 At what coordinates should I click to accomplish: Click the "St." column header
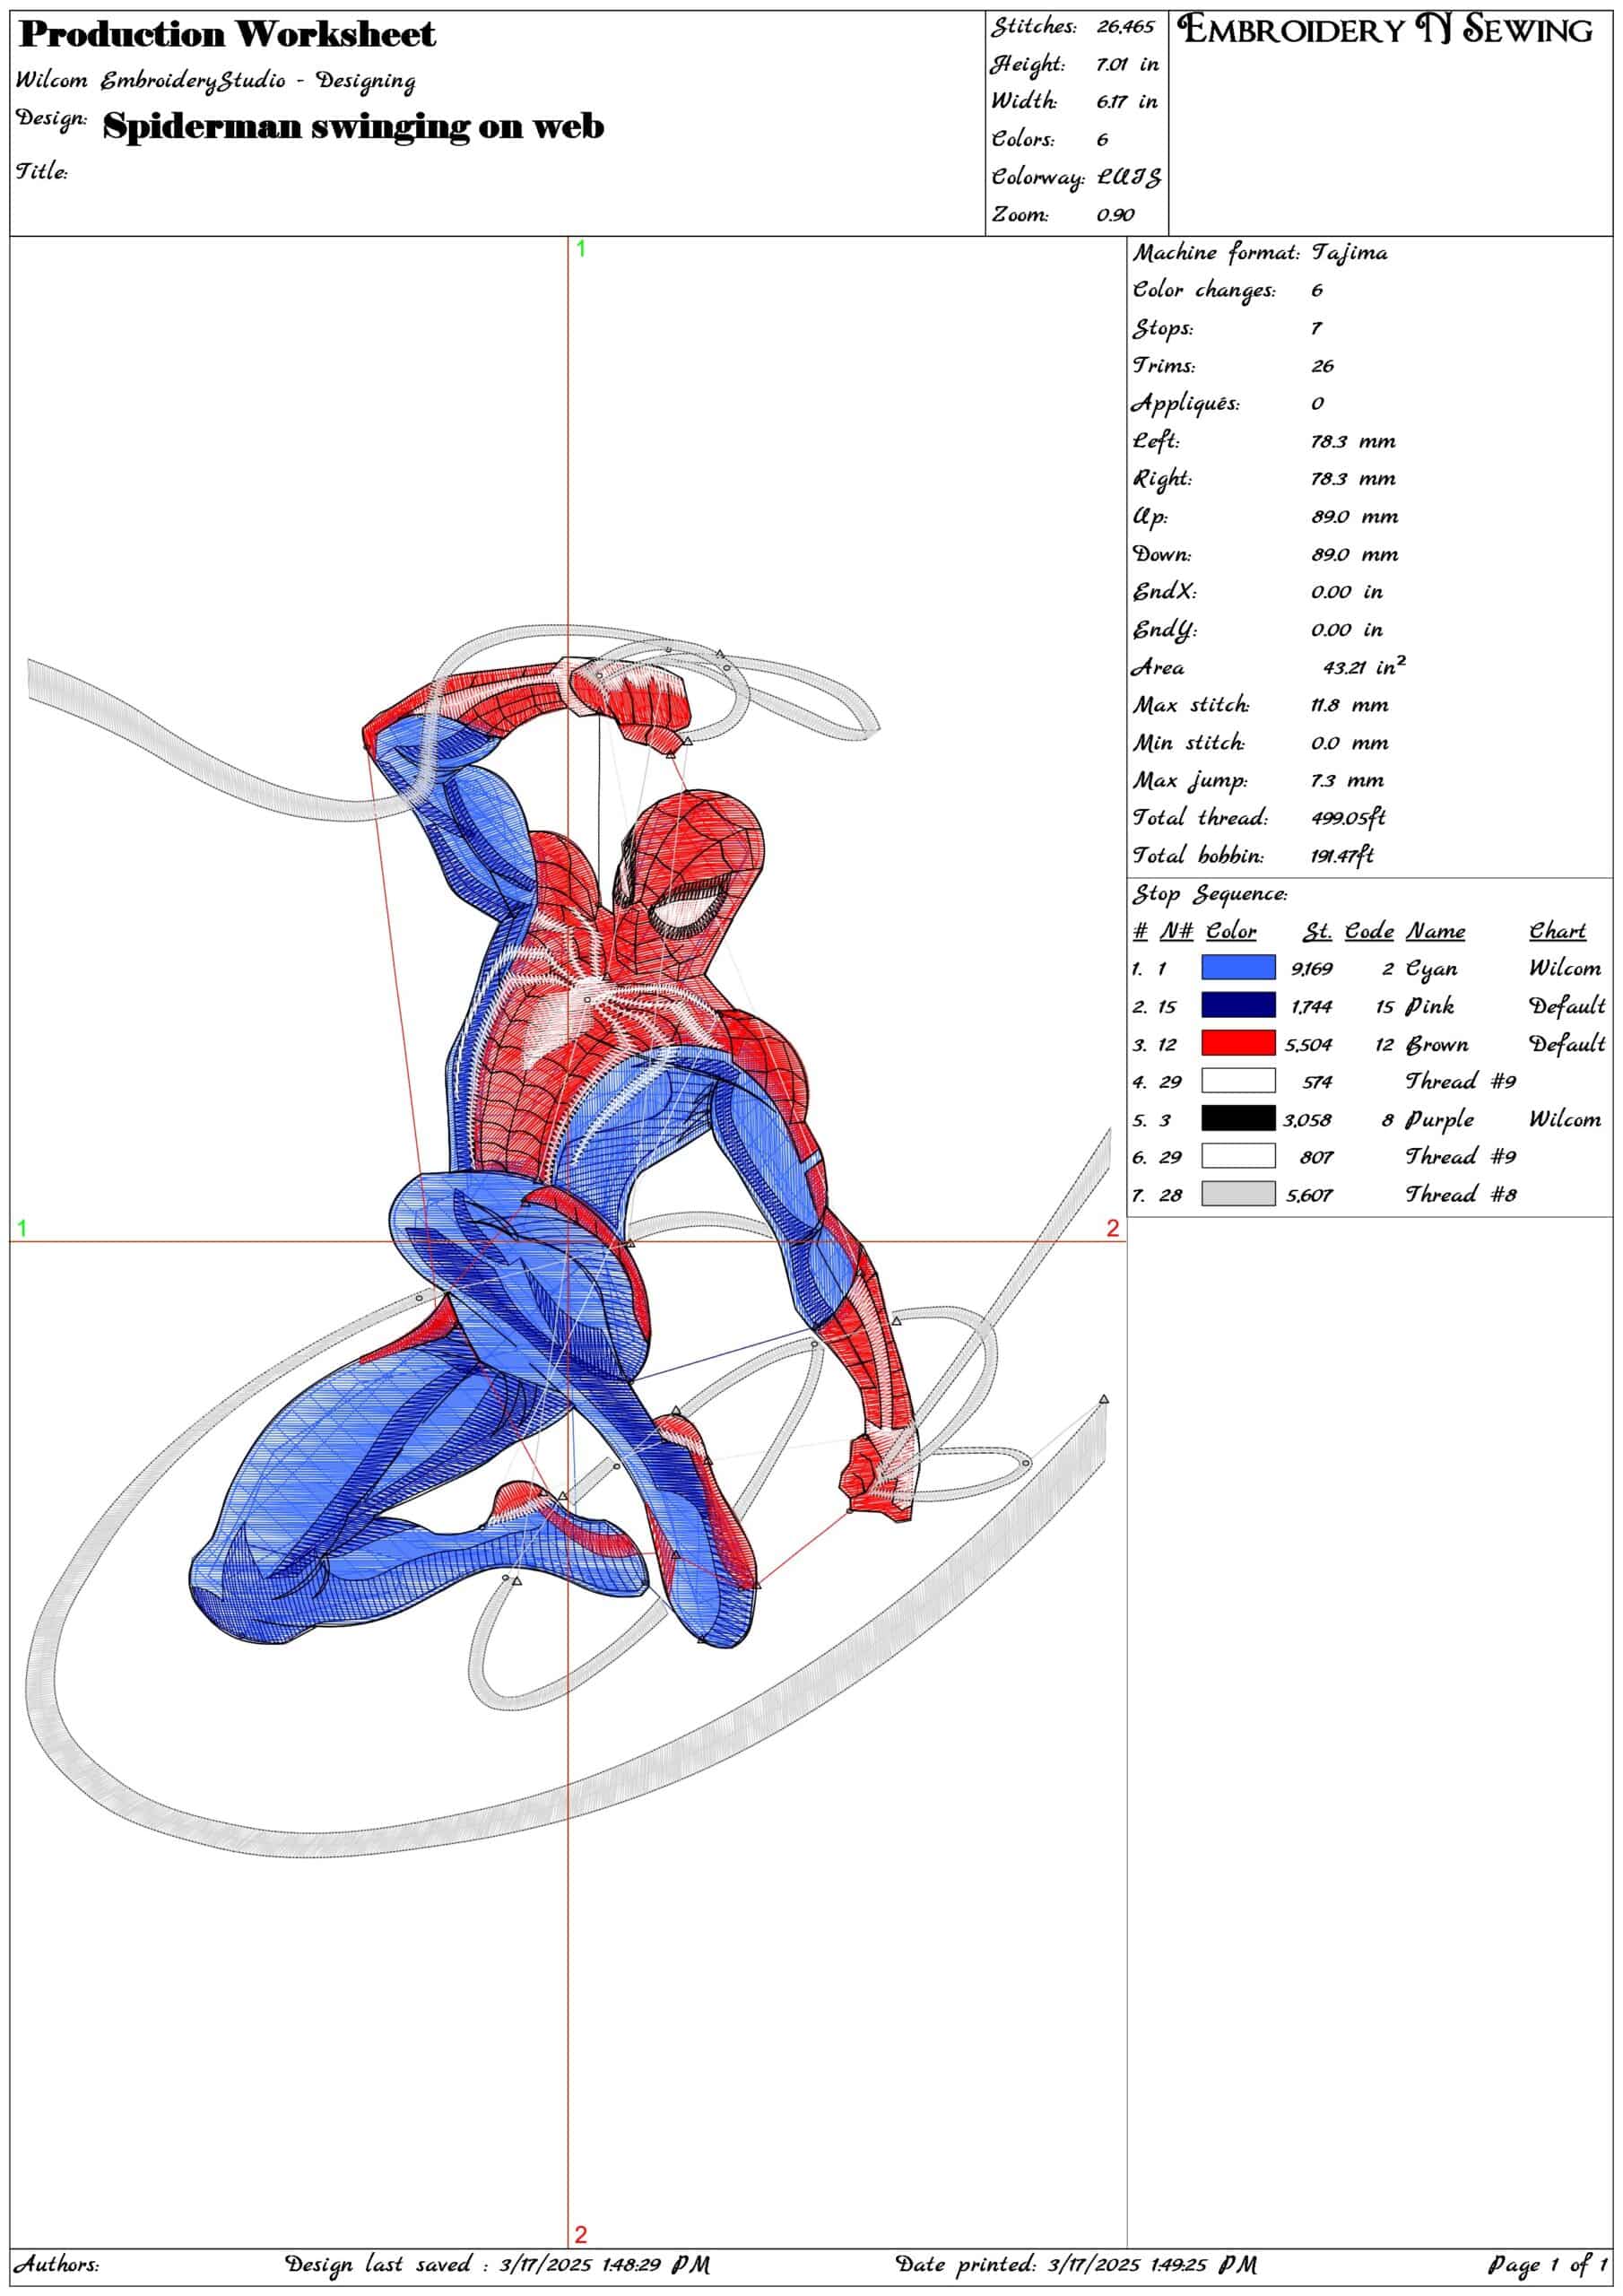click(1317, 931)
